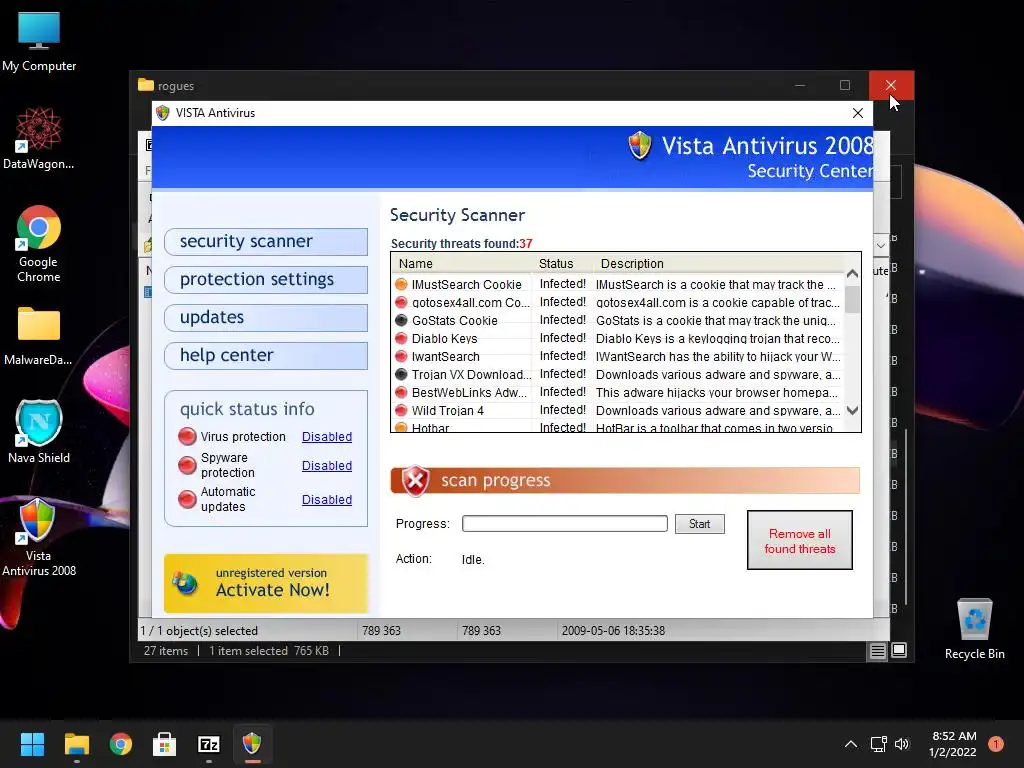Click the scan progress red X shield
The height and width of the screenshot is (768, 1024).
(x=415, y=481)
